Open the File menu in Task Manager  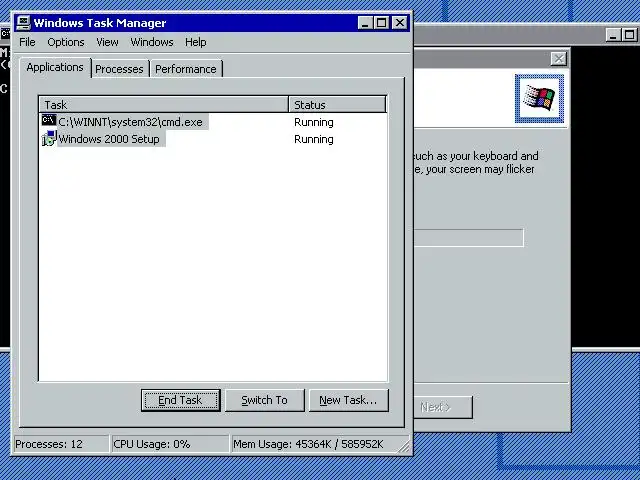[x=27, y=42]
